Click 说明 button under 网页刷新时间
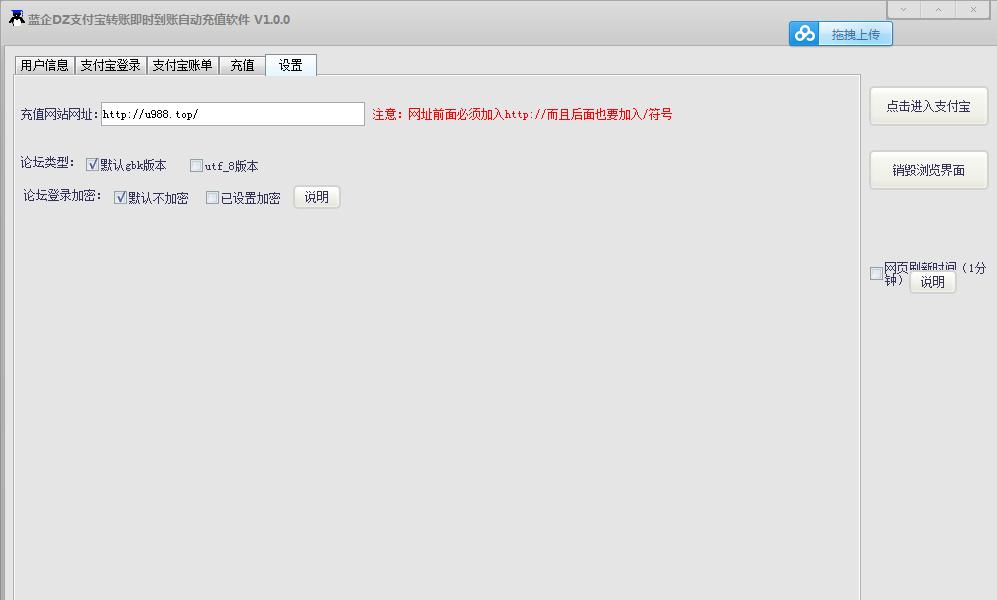The width and height of the screenshot is (997, 600). (x=933, y=282)
